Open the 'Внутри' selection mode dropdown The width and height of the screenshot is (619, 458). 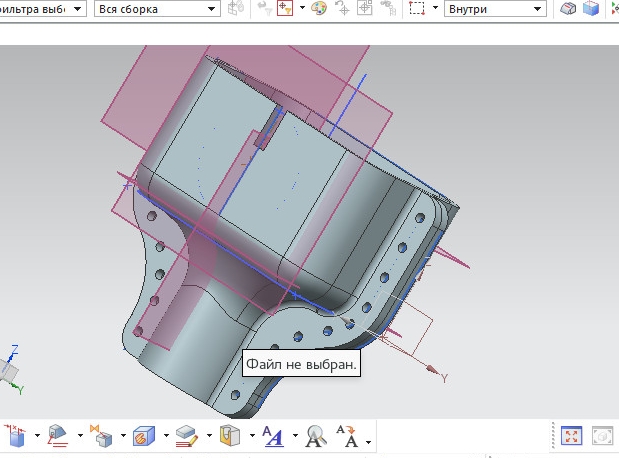click(x=496, y=9)
